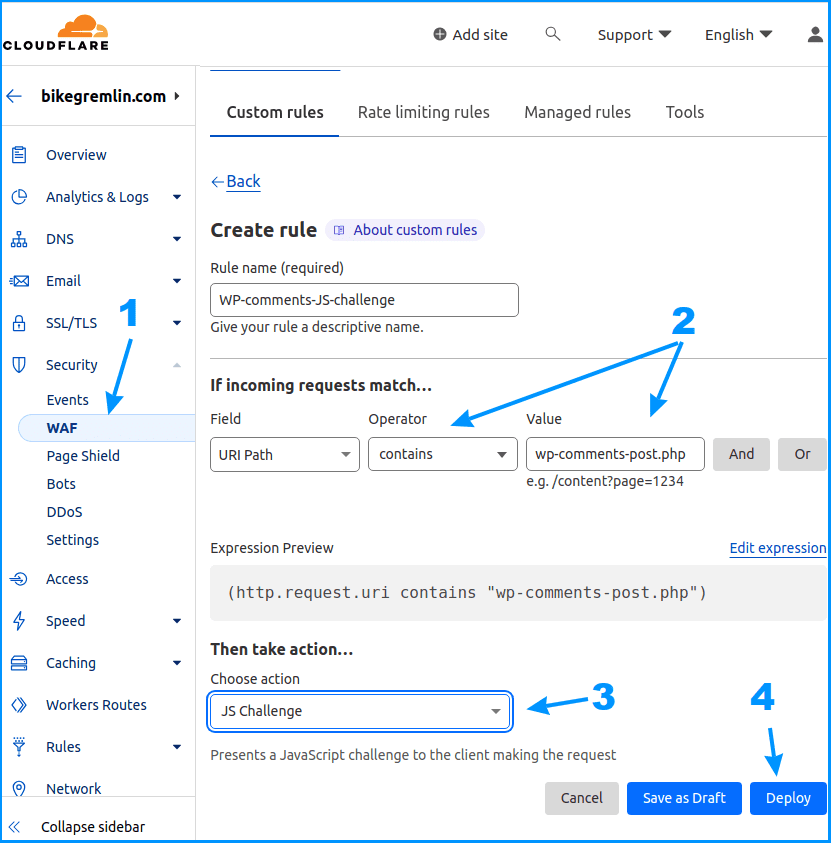The image size is (831, 843).
Task: Click the Add site plus icon
Action: [440, 34]
